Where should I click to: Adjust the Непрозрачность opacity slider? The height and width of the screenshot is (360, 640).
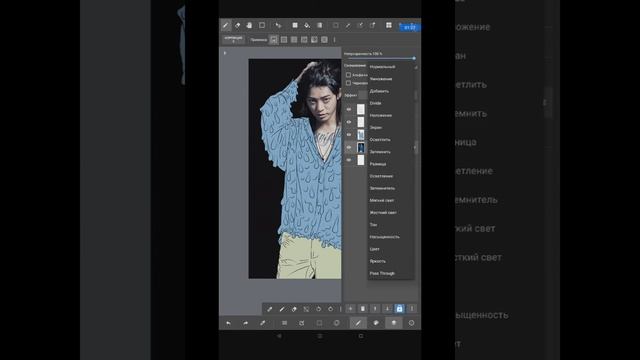(380, 58)
